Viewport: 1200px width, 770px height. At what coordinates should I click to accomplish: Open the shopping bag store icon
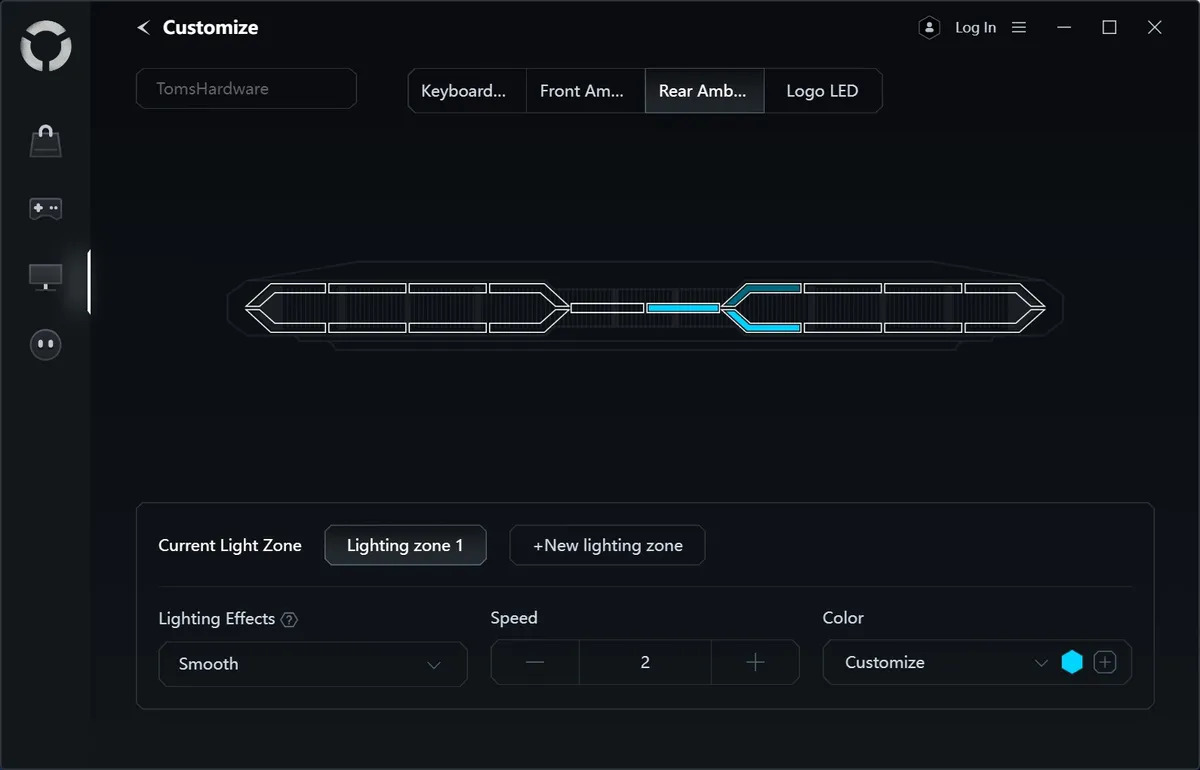[x=46, y=142]
